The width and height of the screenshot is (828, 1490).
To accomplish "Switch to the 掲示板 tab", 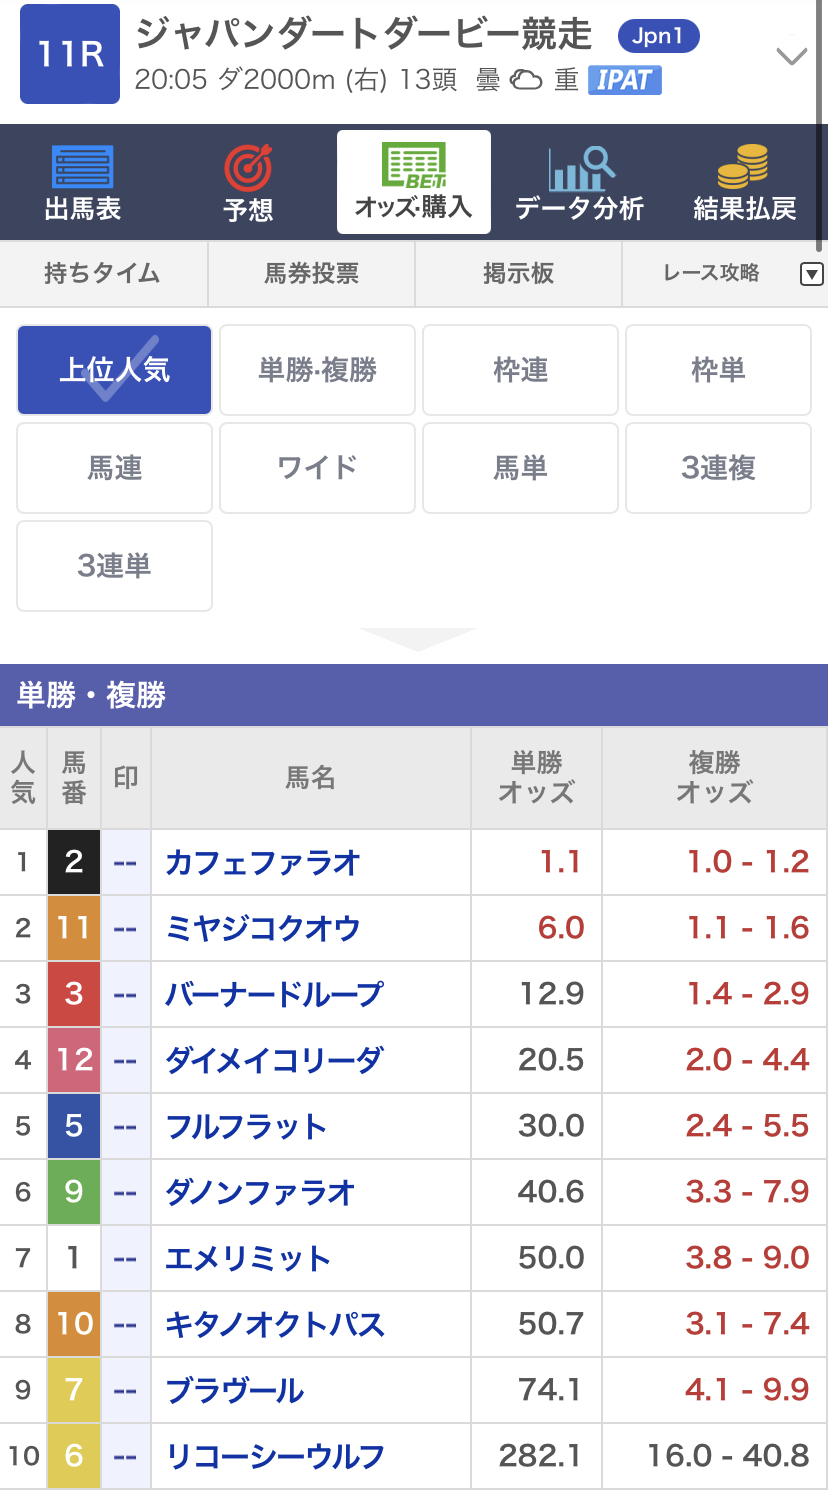I will click(x=518, y=274).
